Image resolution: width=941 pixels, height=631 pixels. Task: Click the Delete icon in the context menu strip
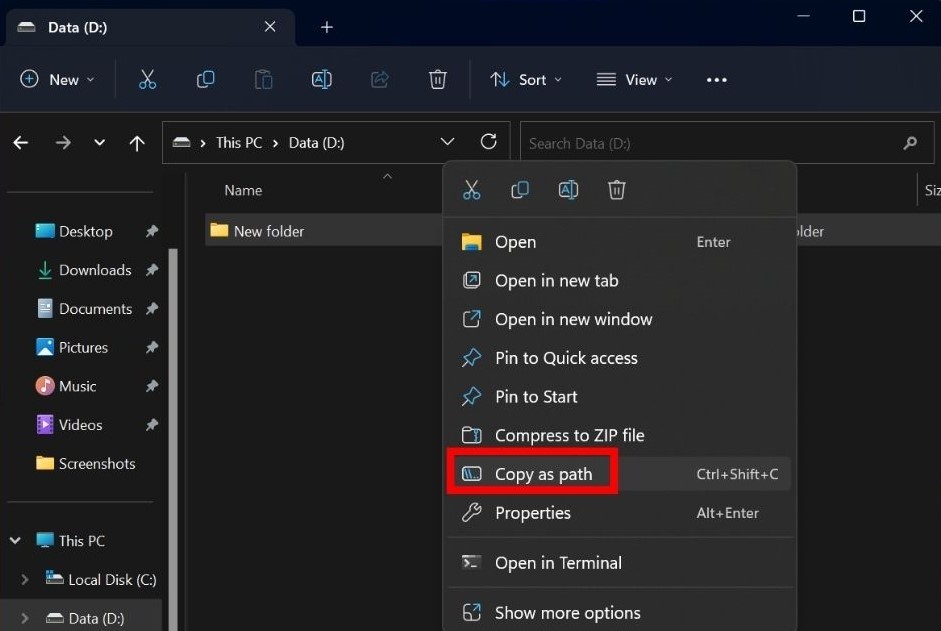[x=617, y=189]
